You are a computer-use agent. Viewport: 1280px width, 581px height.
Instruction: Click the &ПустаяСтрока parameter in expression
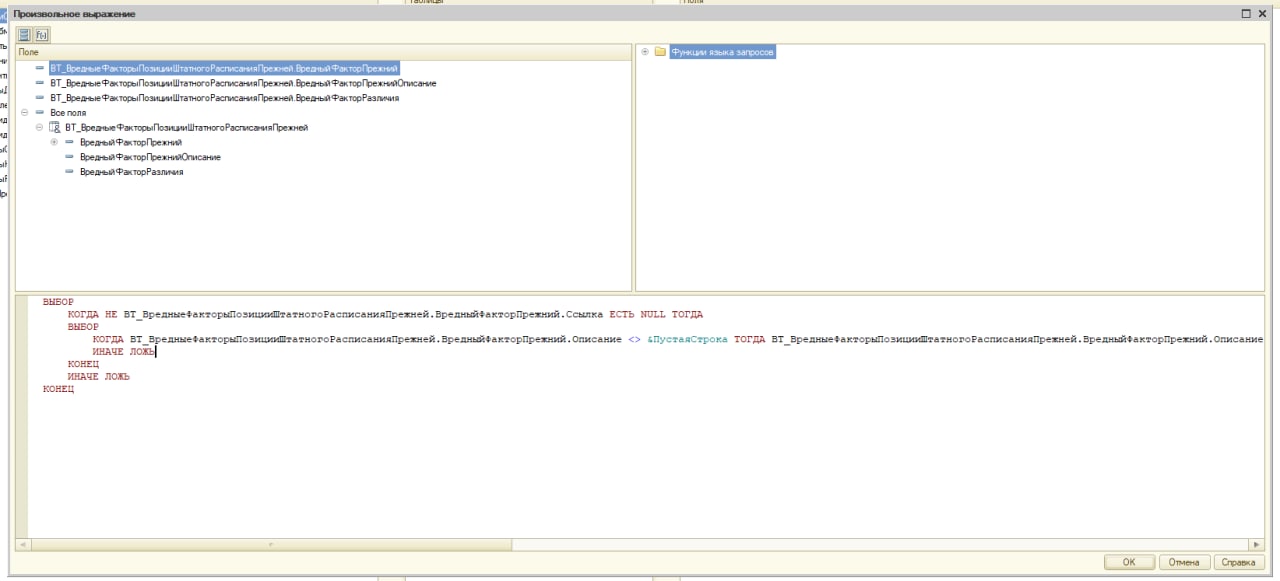click(687, 340)
